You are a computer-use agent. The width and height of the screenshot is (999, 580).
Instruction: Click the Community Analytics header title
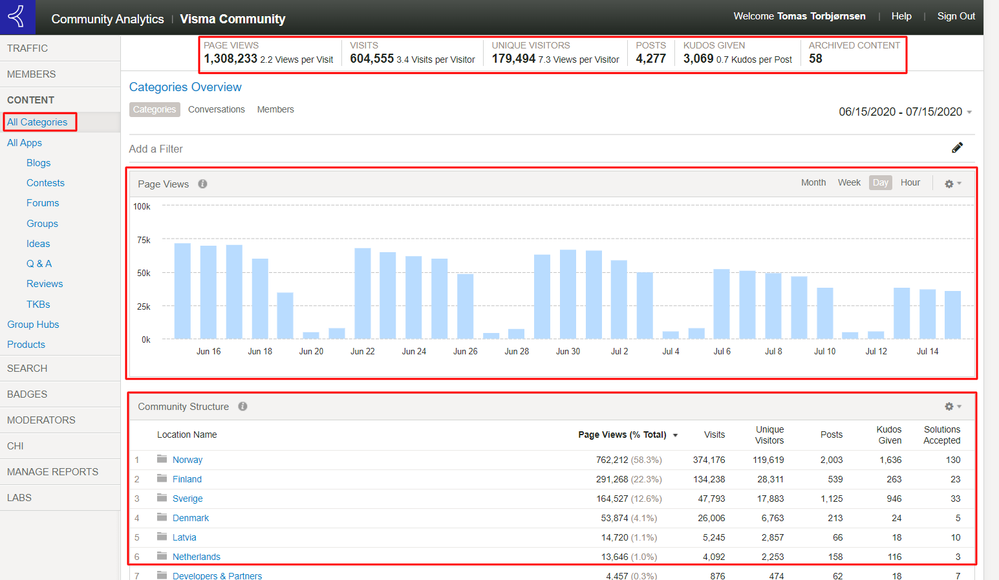pos(108,19)
